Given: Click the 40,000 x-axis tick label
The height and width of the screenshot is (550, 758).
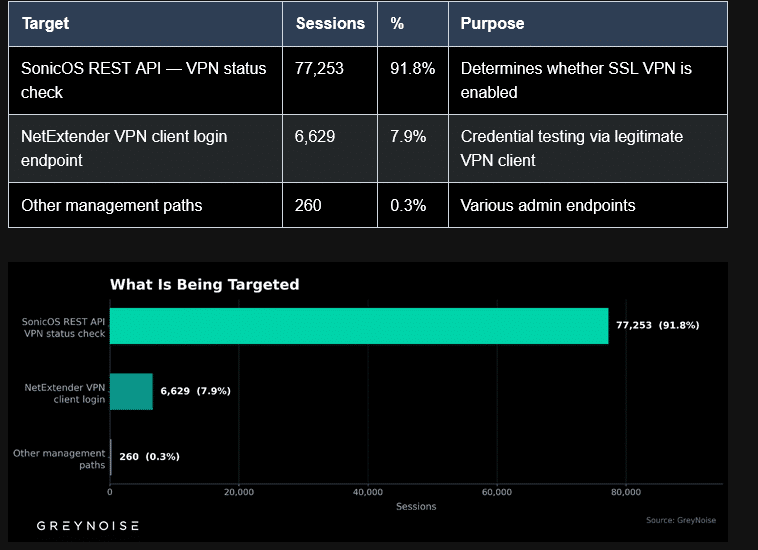Looking at the screenshot, I should (368, 492).
